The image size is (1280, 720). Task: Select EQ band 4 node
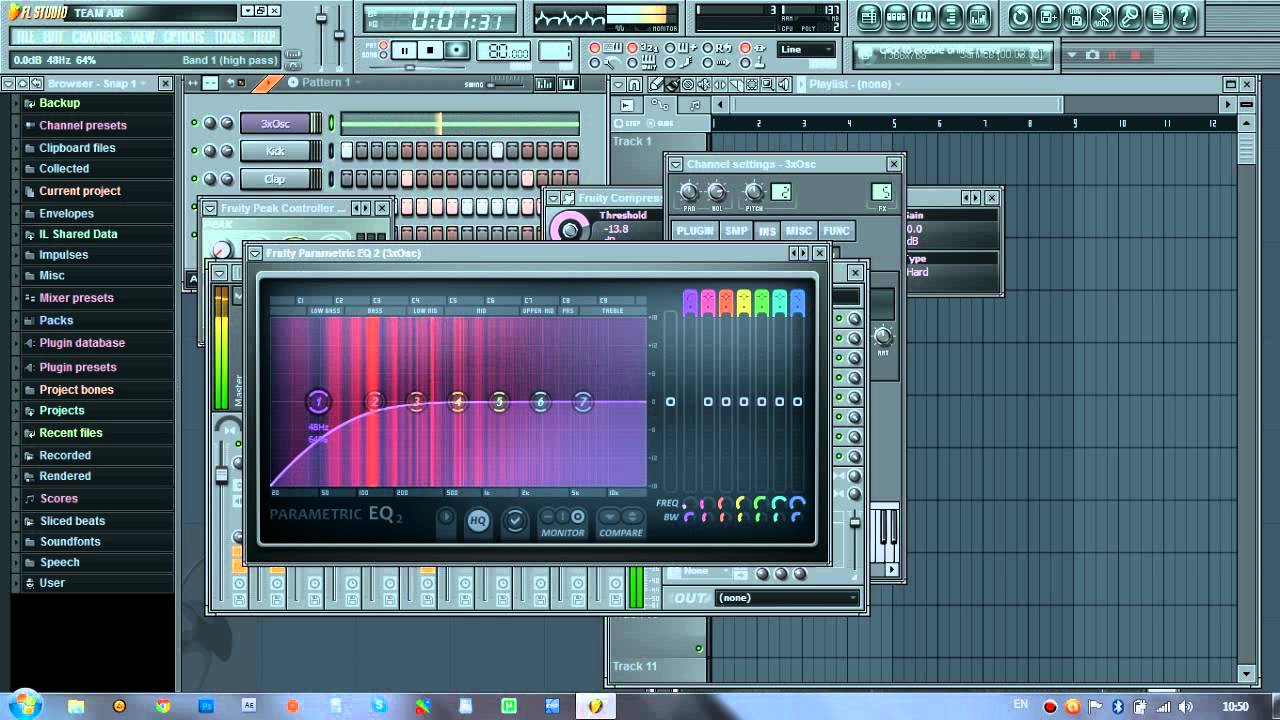(458, 402)
